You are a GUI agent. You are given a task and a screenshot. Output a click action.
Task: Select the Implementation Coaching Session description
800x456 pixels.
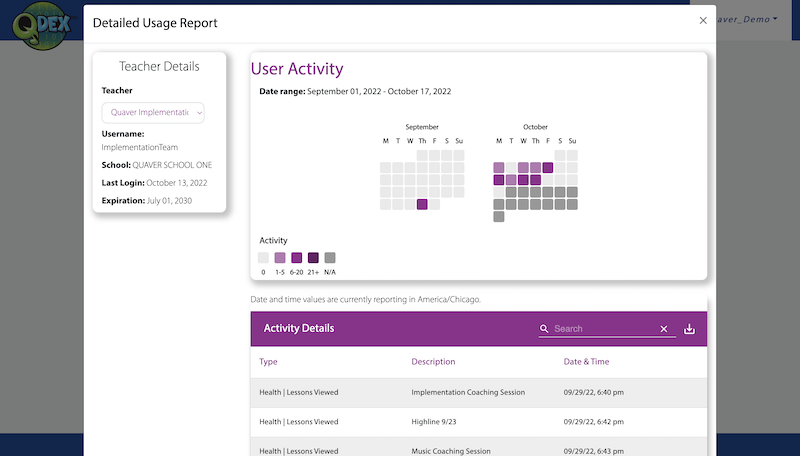click(468, 392)
